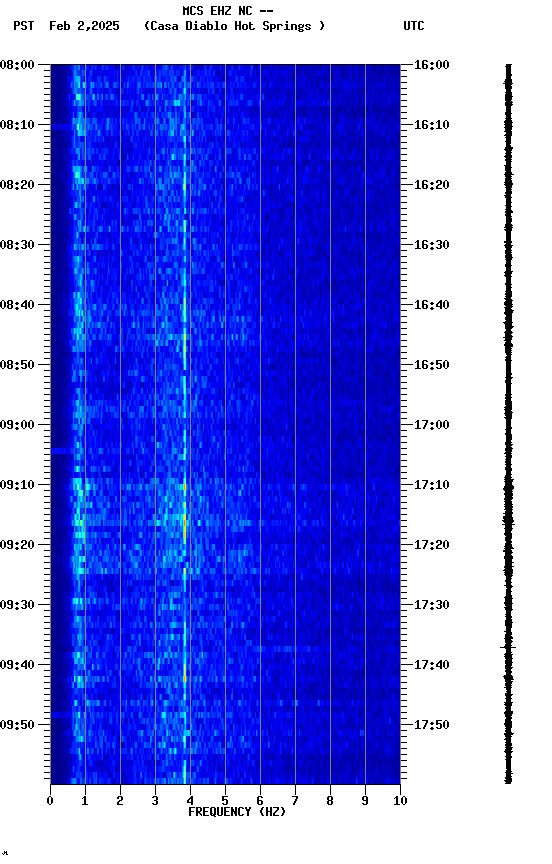Click the 16:40 UTC time label
Viewport: 552px width, 864px height.
(x=432, y=305)
